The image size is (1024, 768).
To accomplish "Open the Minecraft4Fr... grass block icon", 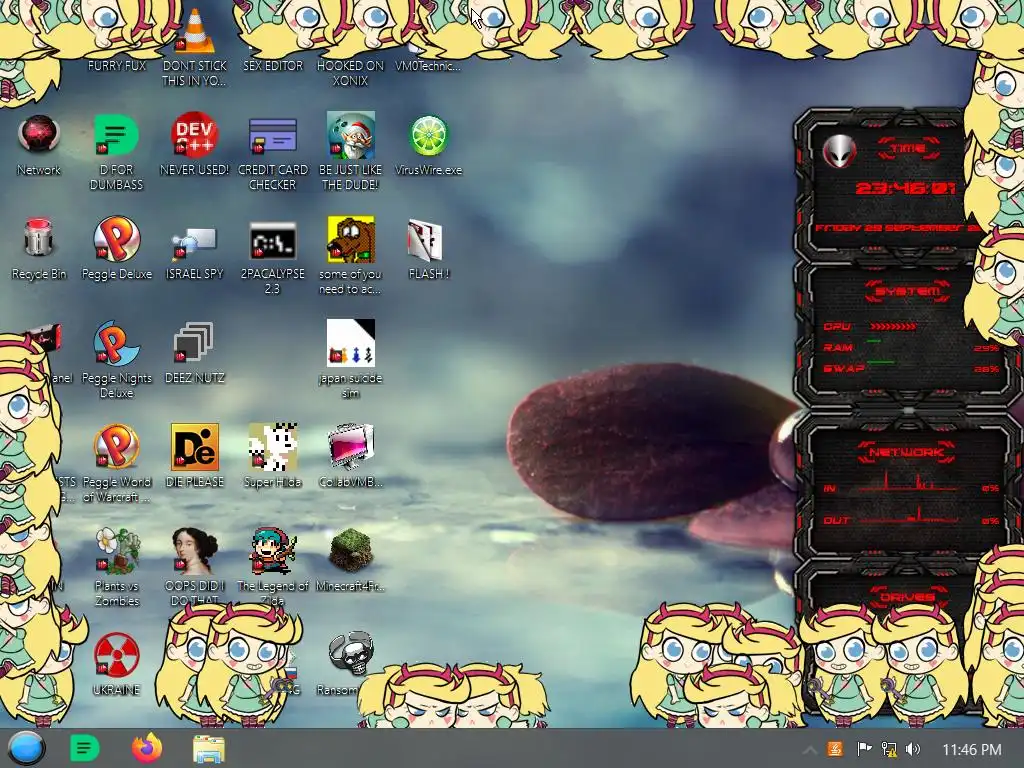I will point(351,551).
